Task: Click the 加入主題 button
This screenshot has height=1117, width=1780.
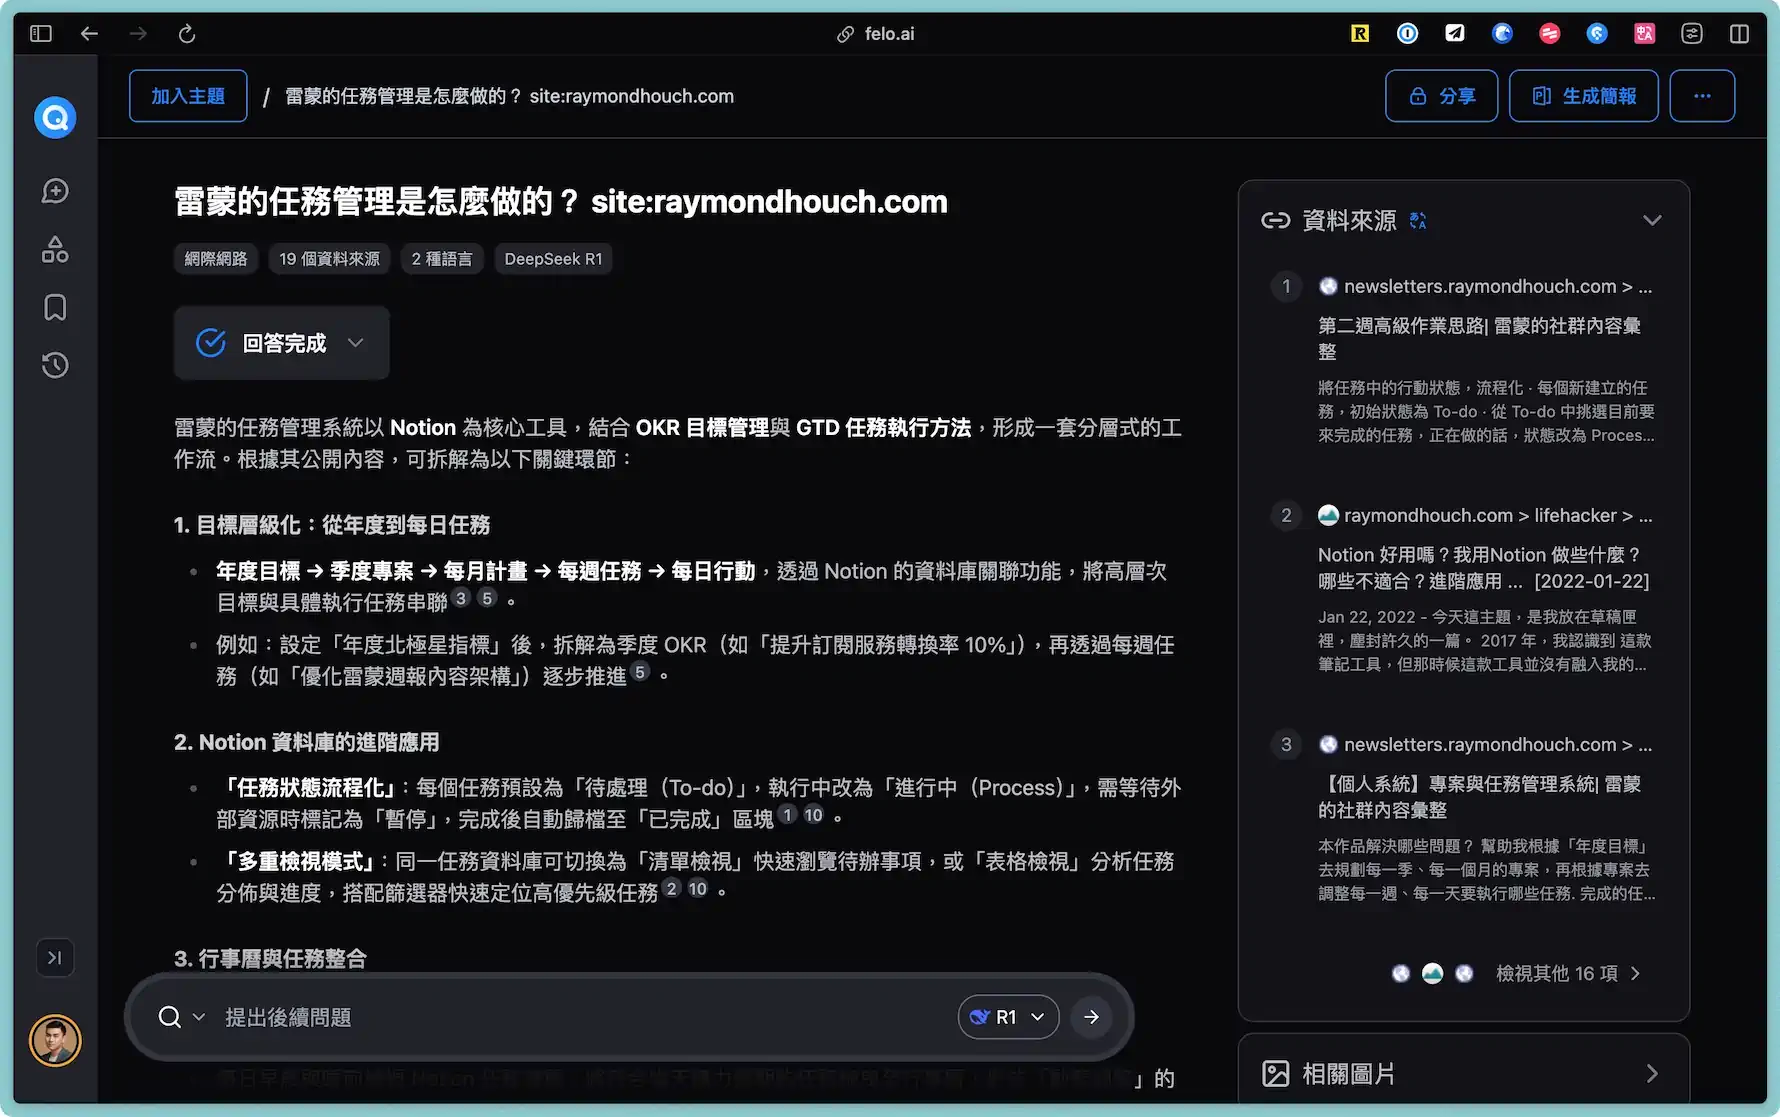Action: [x=188, y=96]
